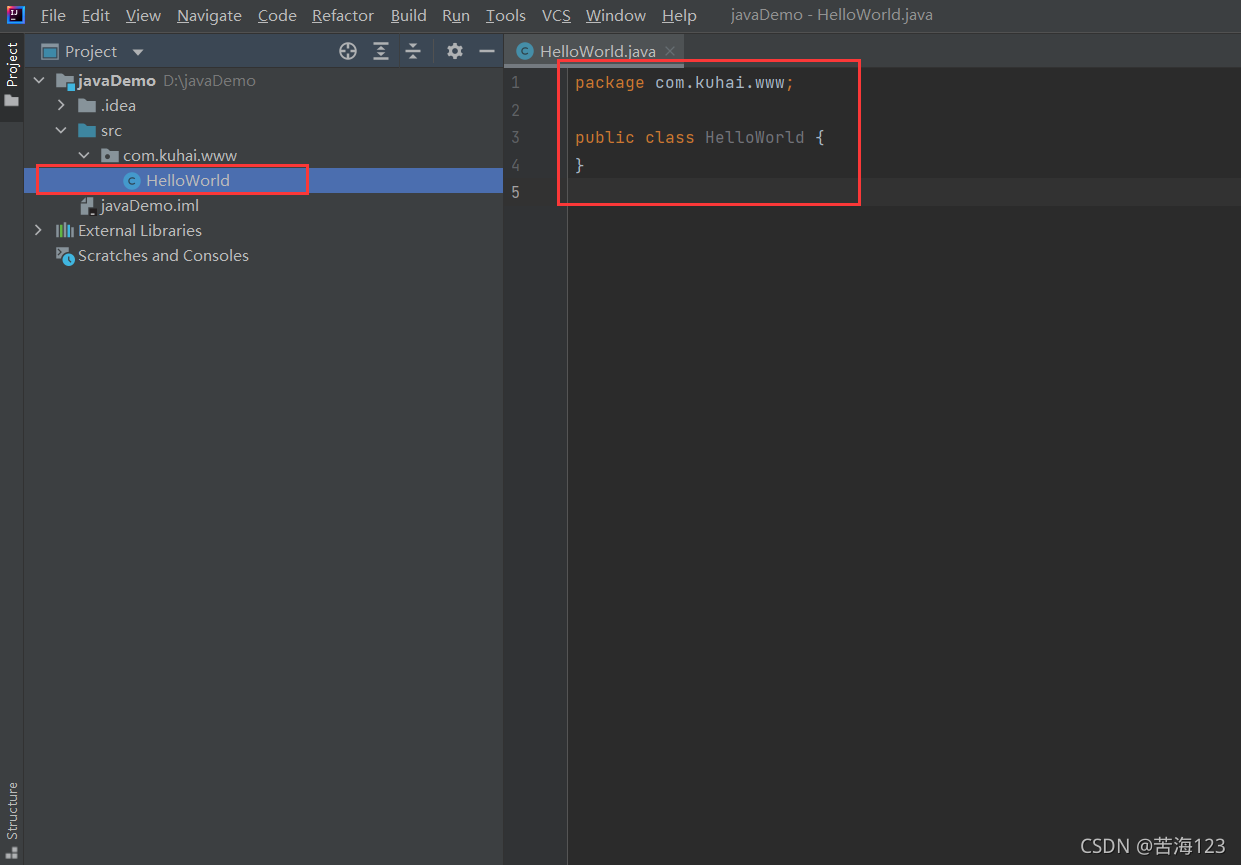This screenshot has width=1241, height=865.
Task: Select External Libraries in tree
Action: pyautogui.click(x=263, y=231)
